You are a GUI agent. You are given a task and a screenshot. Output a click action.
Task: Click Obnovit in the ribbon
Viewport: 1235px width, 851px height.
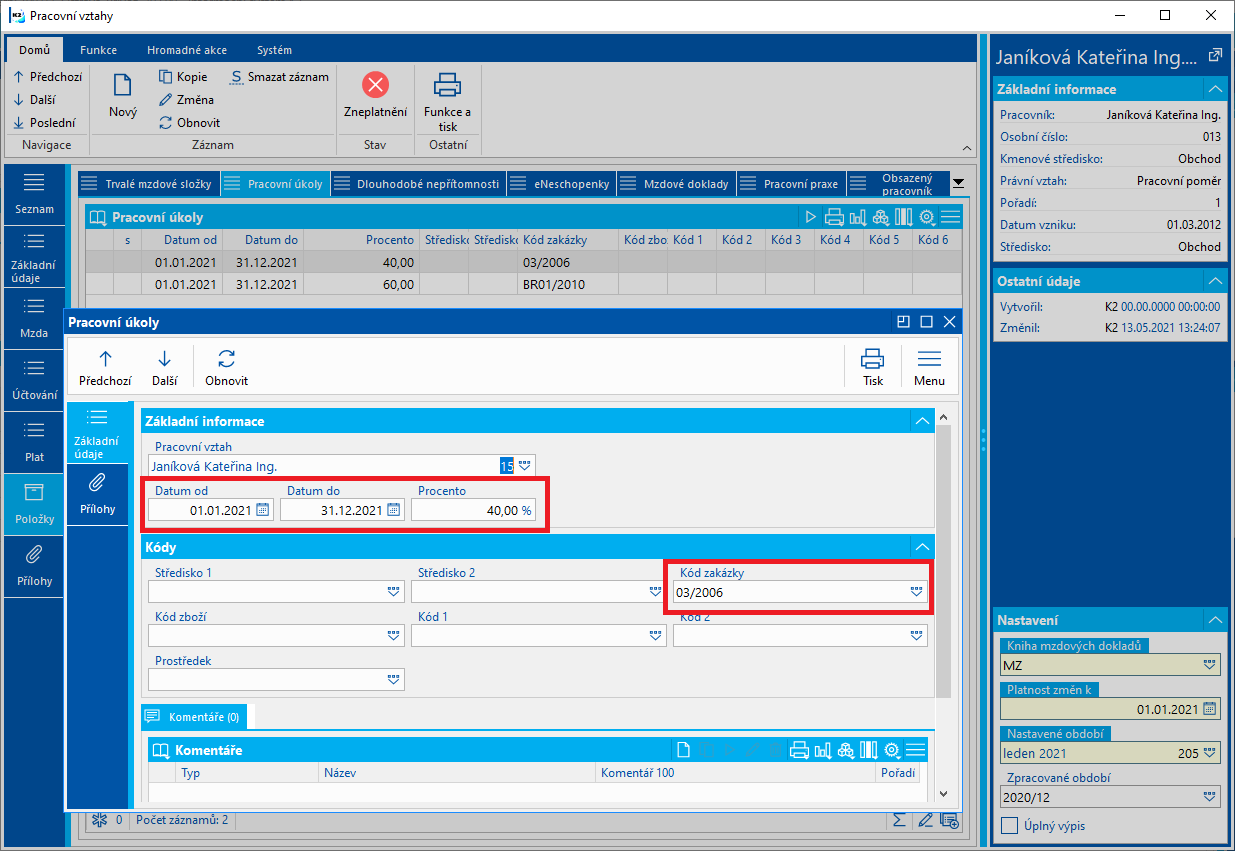pos(190,123)
